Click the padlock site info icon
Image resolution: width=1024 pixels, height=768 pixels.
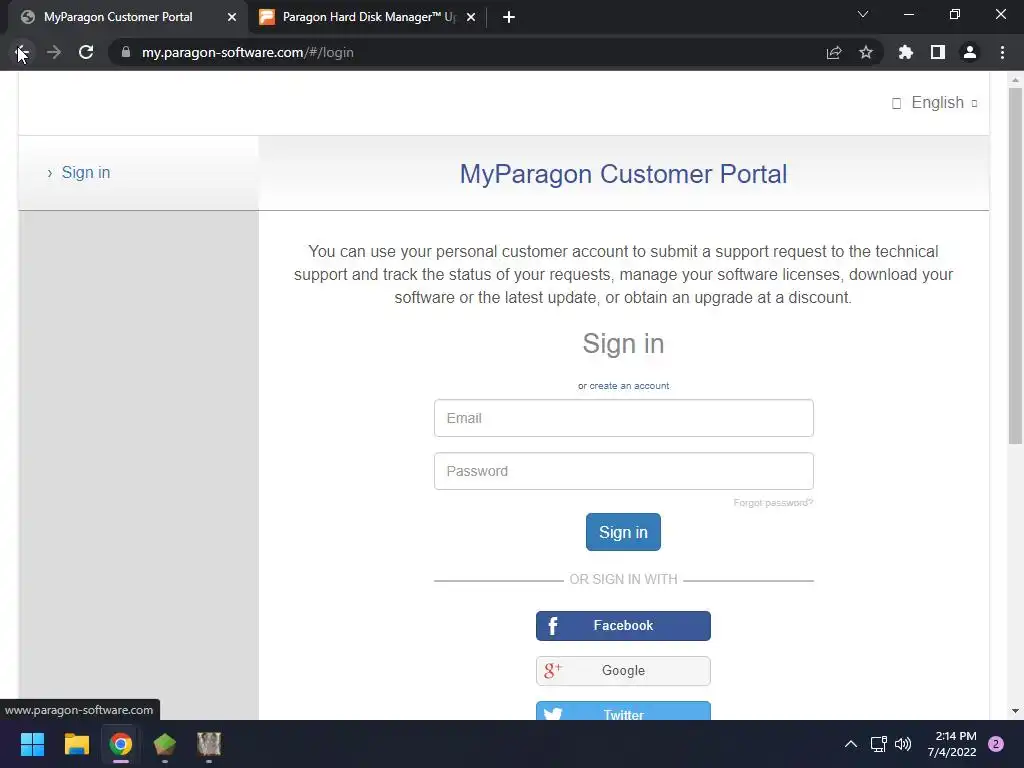point(126,52)
